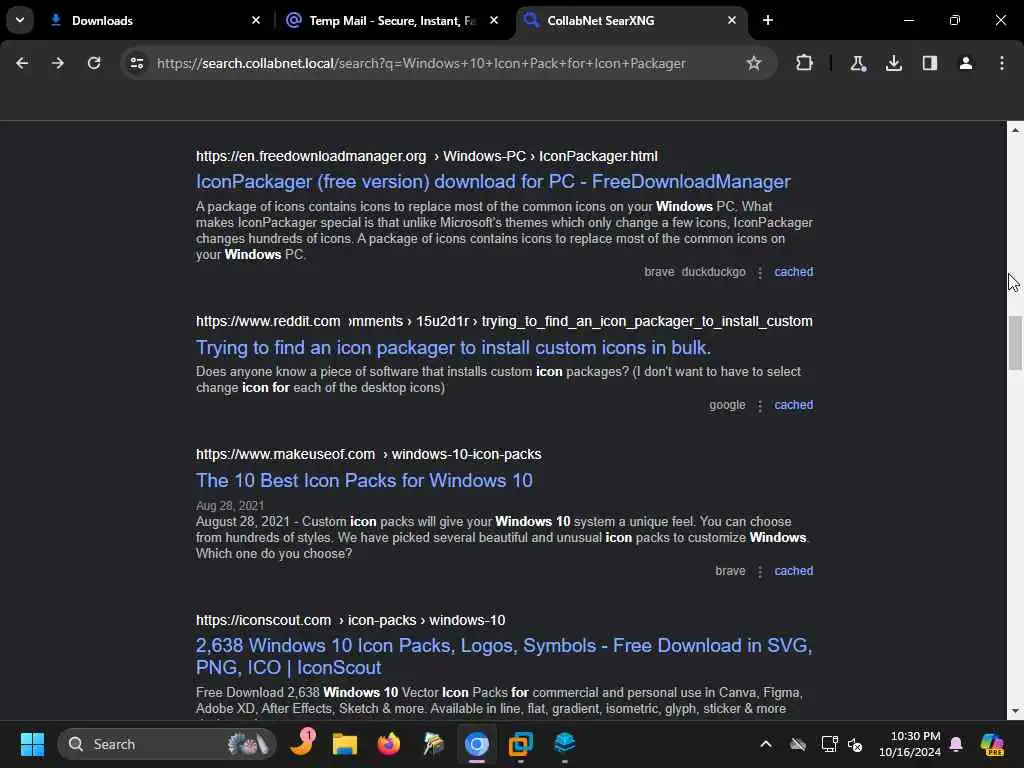This screenshot has height=768, width=1024.
Task: Go back to the previous page
Action: 22,63
